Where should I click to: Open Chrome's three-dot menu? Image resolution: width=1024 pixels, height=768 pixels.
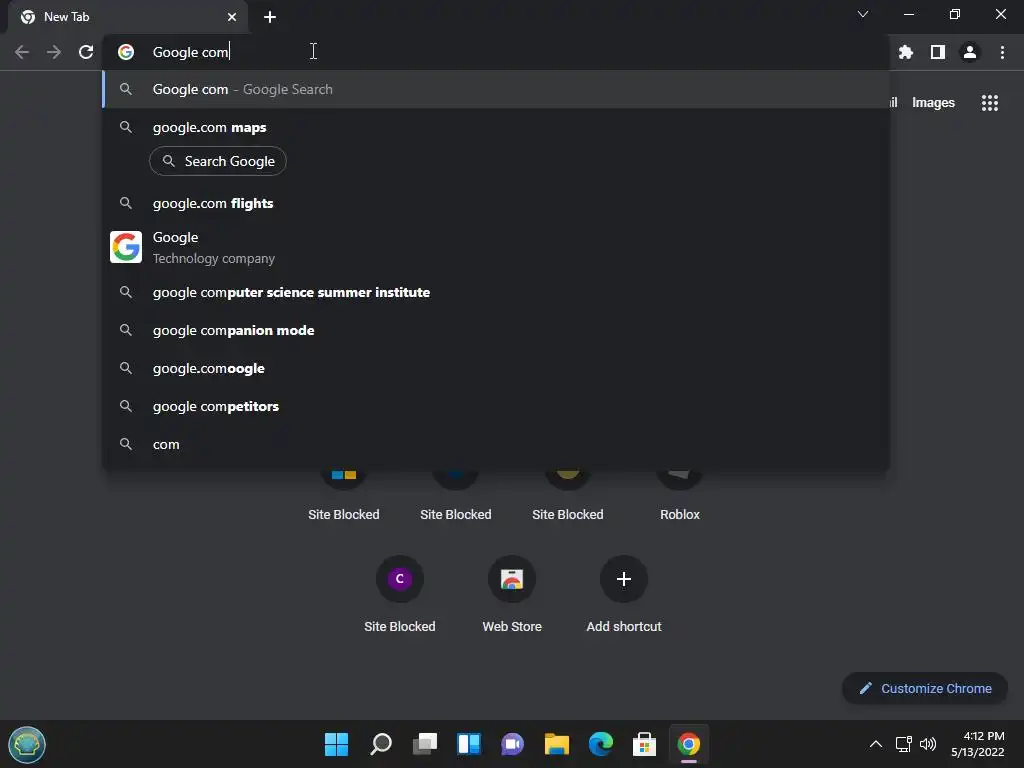tap(1002, 52)
